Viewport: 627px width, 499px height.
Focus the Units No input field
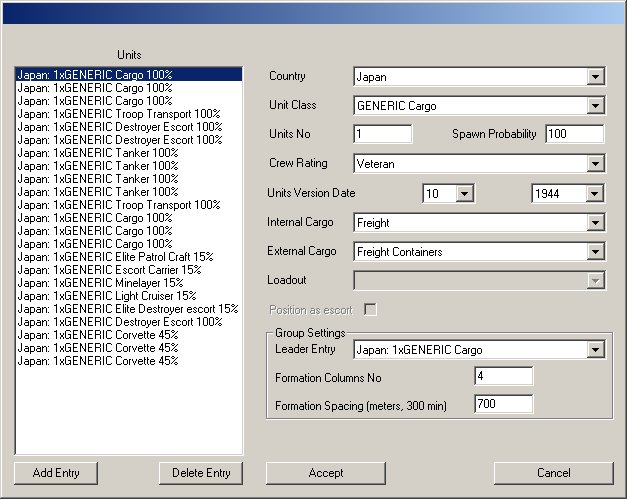383,134
